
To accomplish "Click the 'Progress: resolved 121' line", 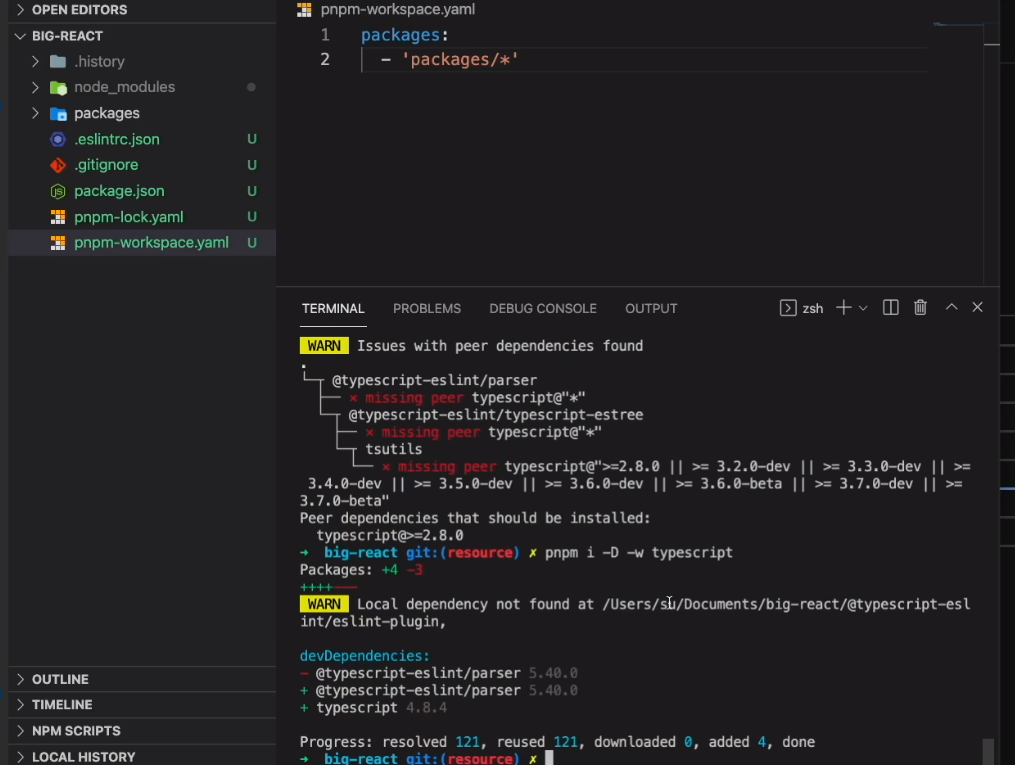I will (557, 742).
